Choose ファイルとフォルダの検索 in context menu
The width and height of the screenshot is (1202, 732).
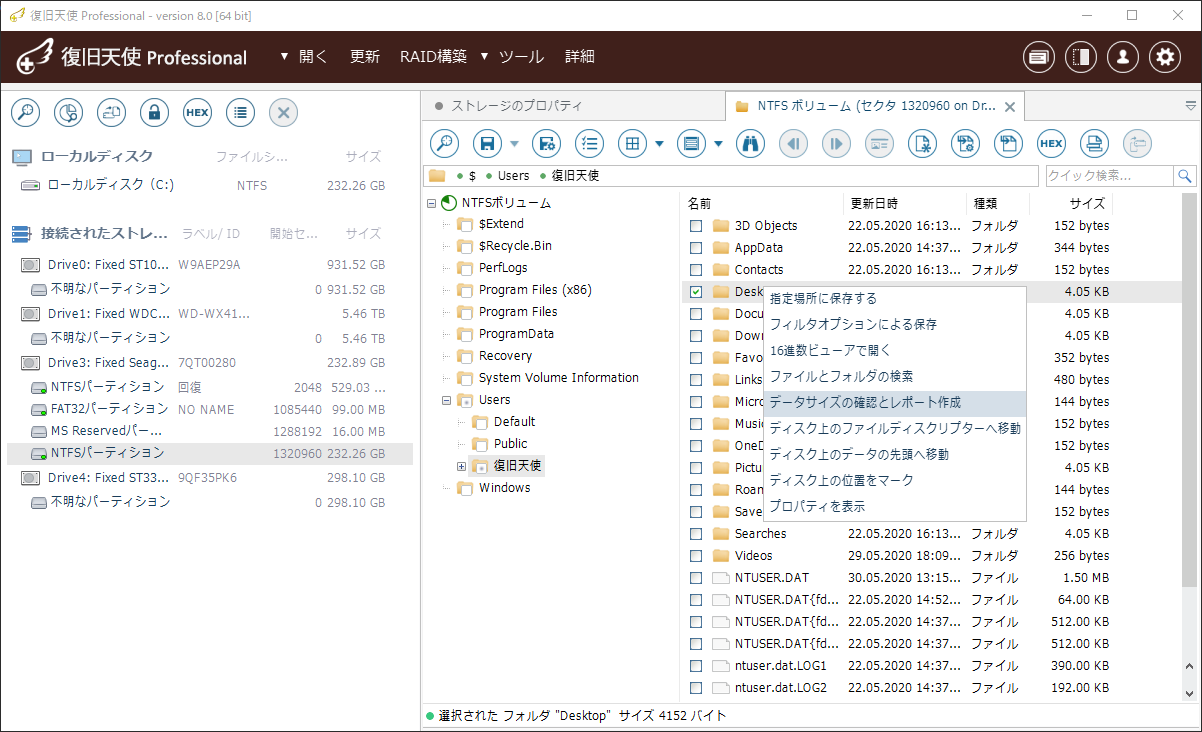click(x=895, y=376)
